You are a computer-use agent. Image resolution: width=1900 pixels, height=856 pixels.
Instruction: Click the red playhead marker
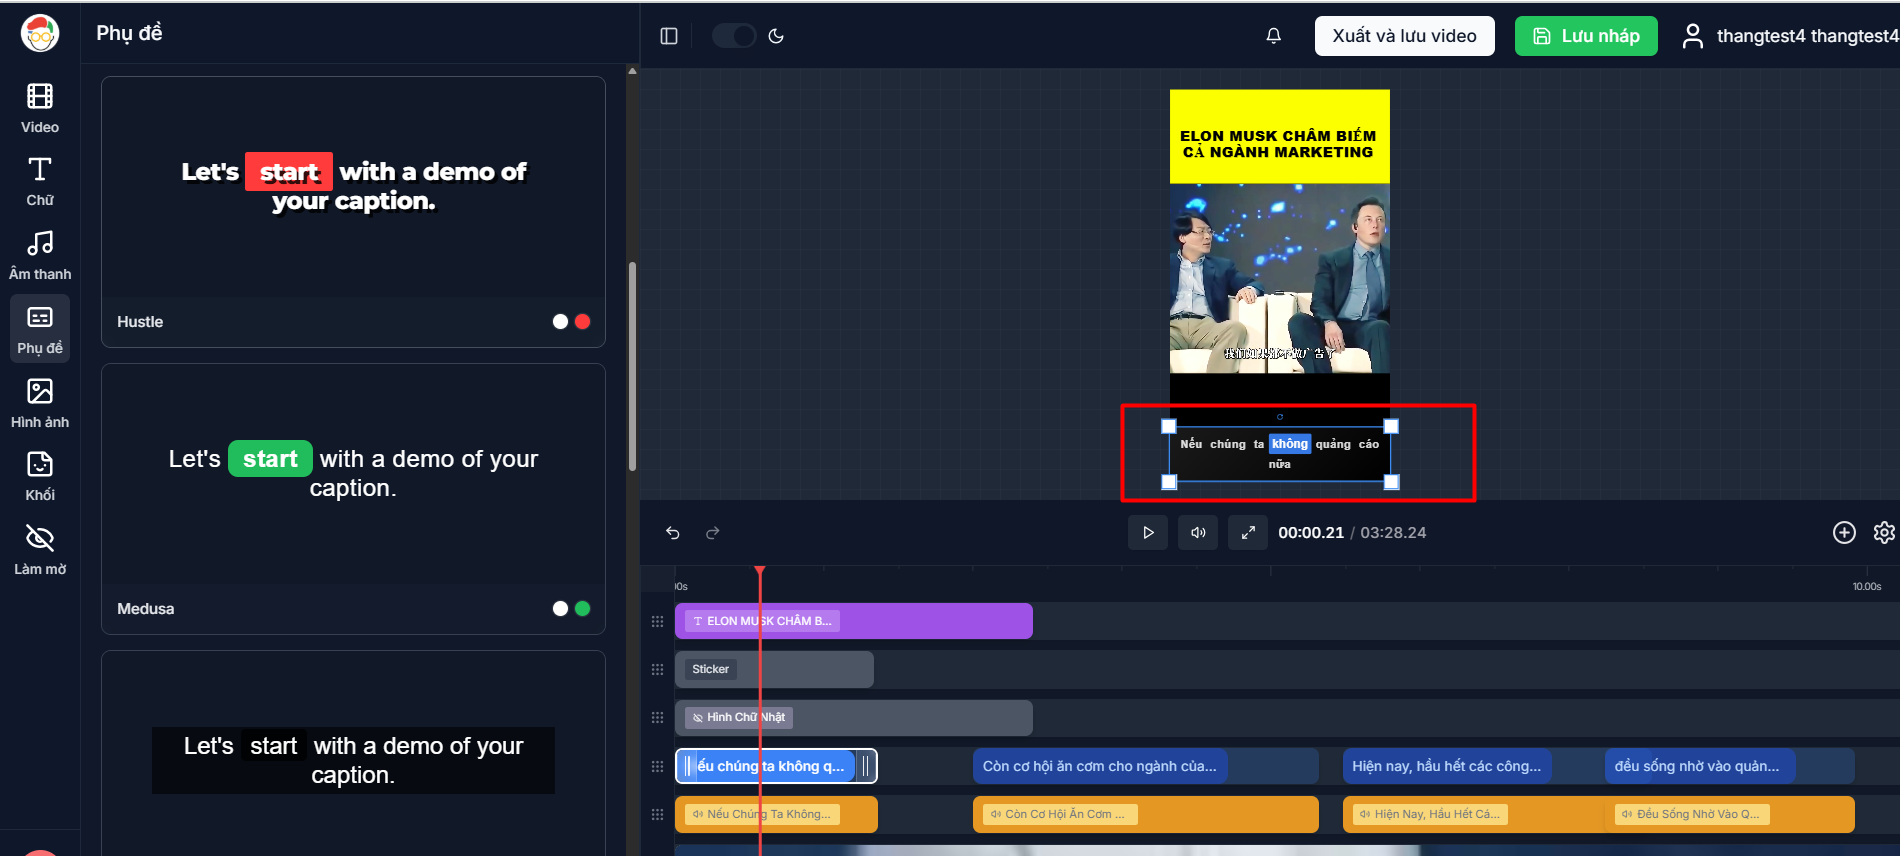pyautogui.click(x=760, y=572)
